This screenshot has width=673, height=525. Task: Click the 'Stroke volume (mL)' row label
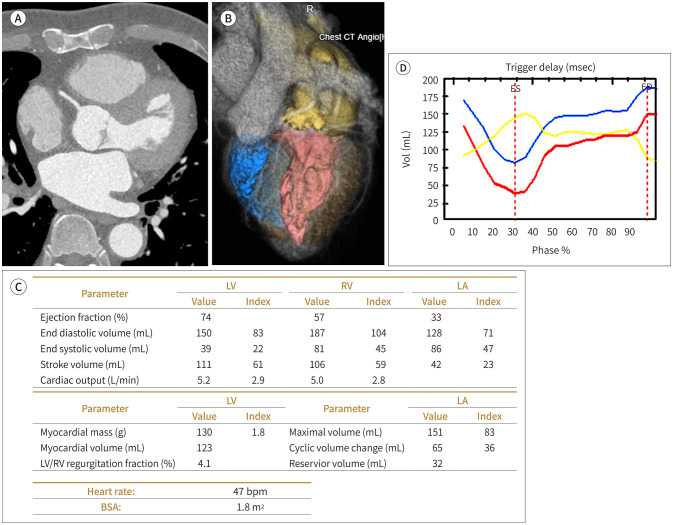pyautogui.click(x=82, y=364)
